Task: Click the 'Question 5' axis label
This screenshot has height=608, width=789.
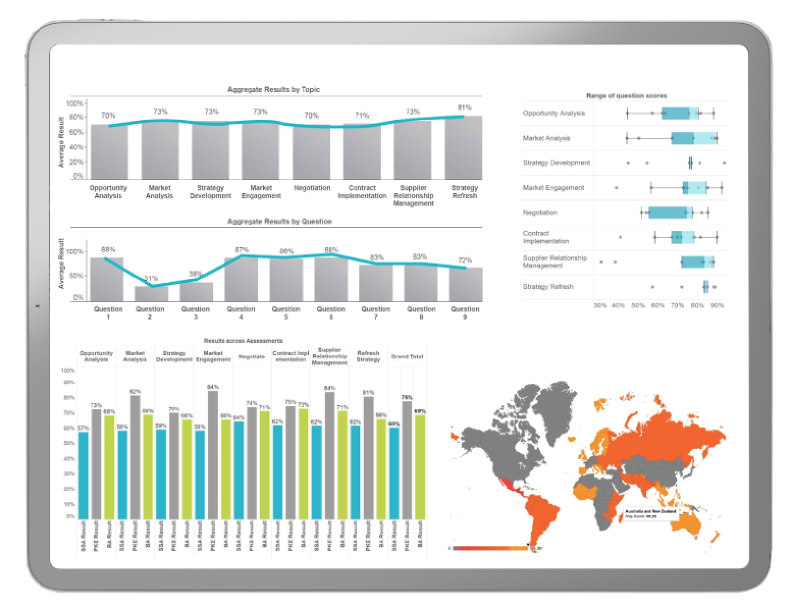Action: (x=286, y=313)
